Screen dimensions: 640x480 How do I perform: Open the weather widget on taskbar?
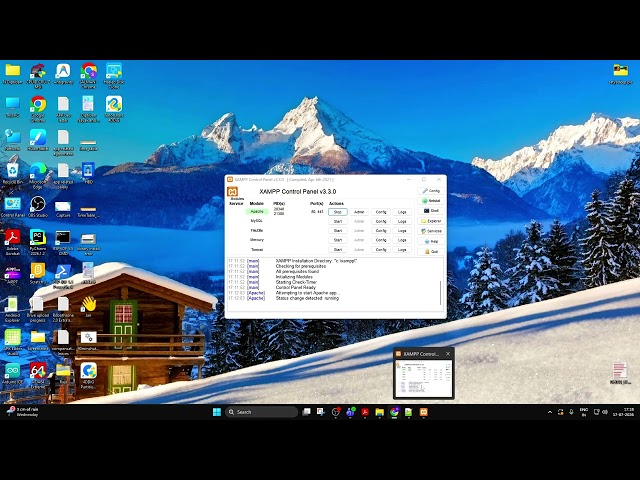[22, 412]
